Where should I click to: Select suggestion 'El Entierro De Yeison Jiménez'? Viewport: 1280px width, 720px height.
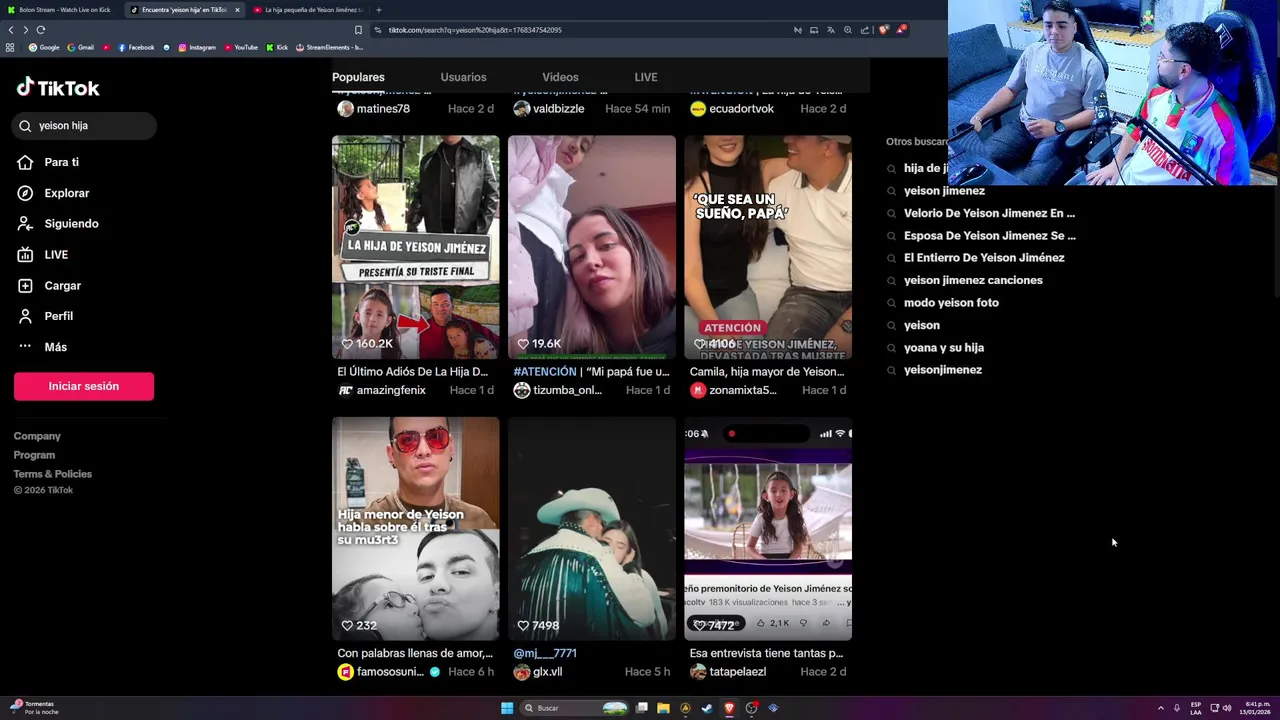coord(984,258)
